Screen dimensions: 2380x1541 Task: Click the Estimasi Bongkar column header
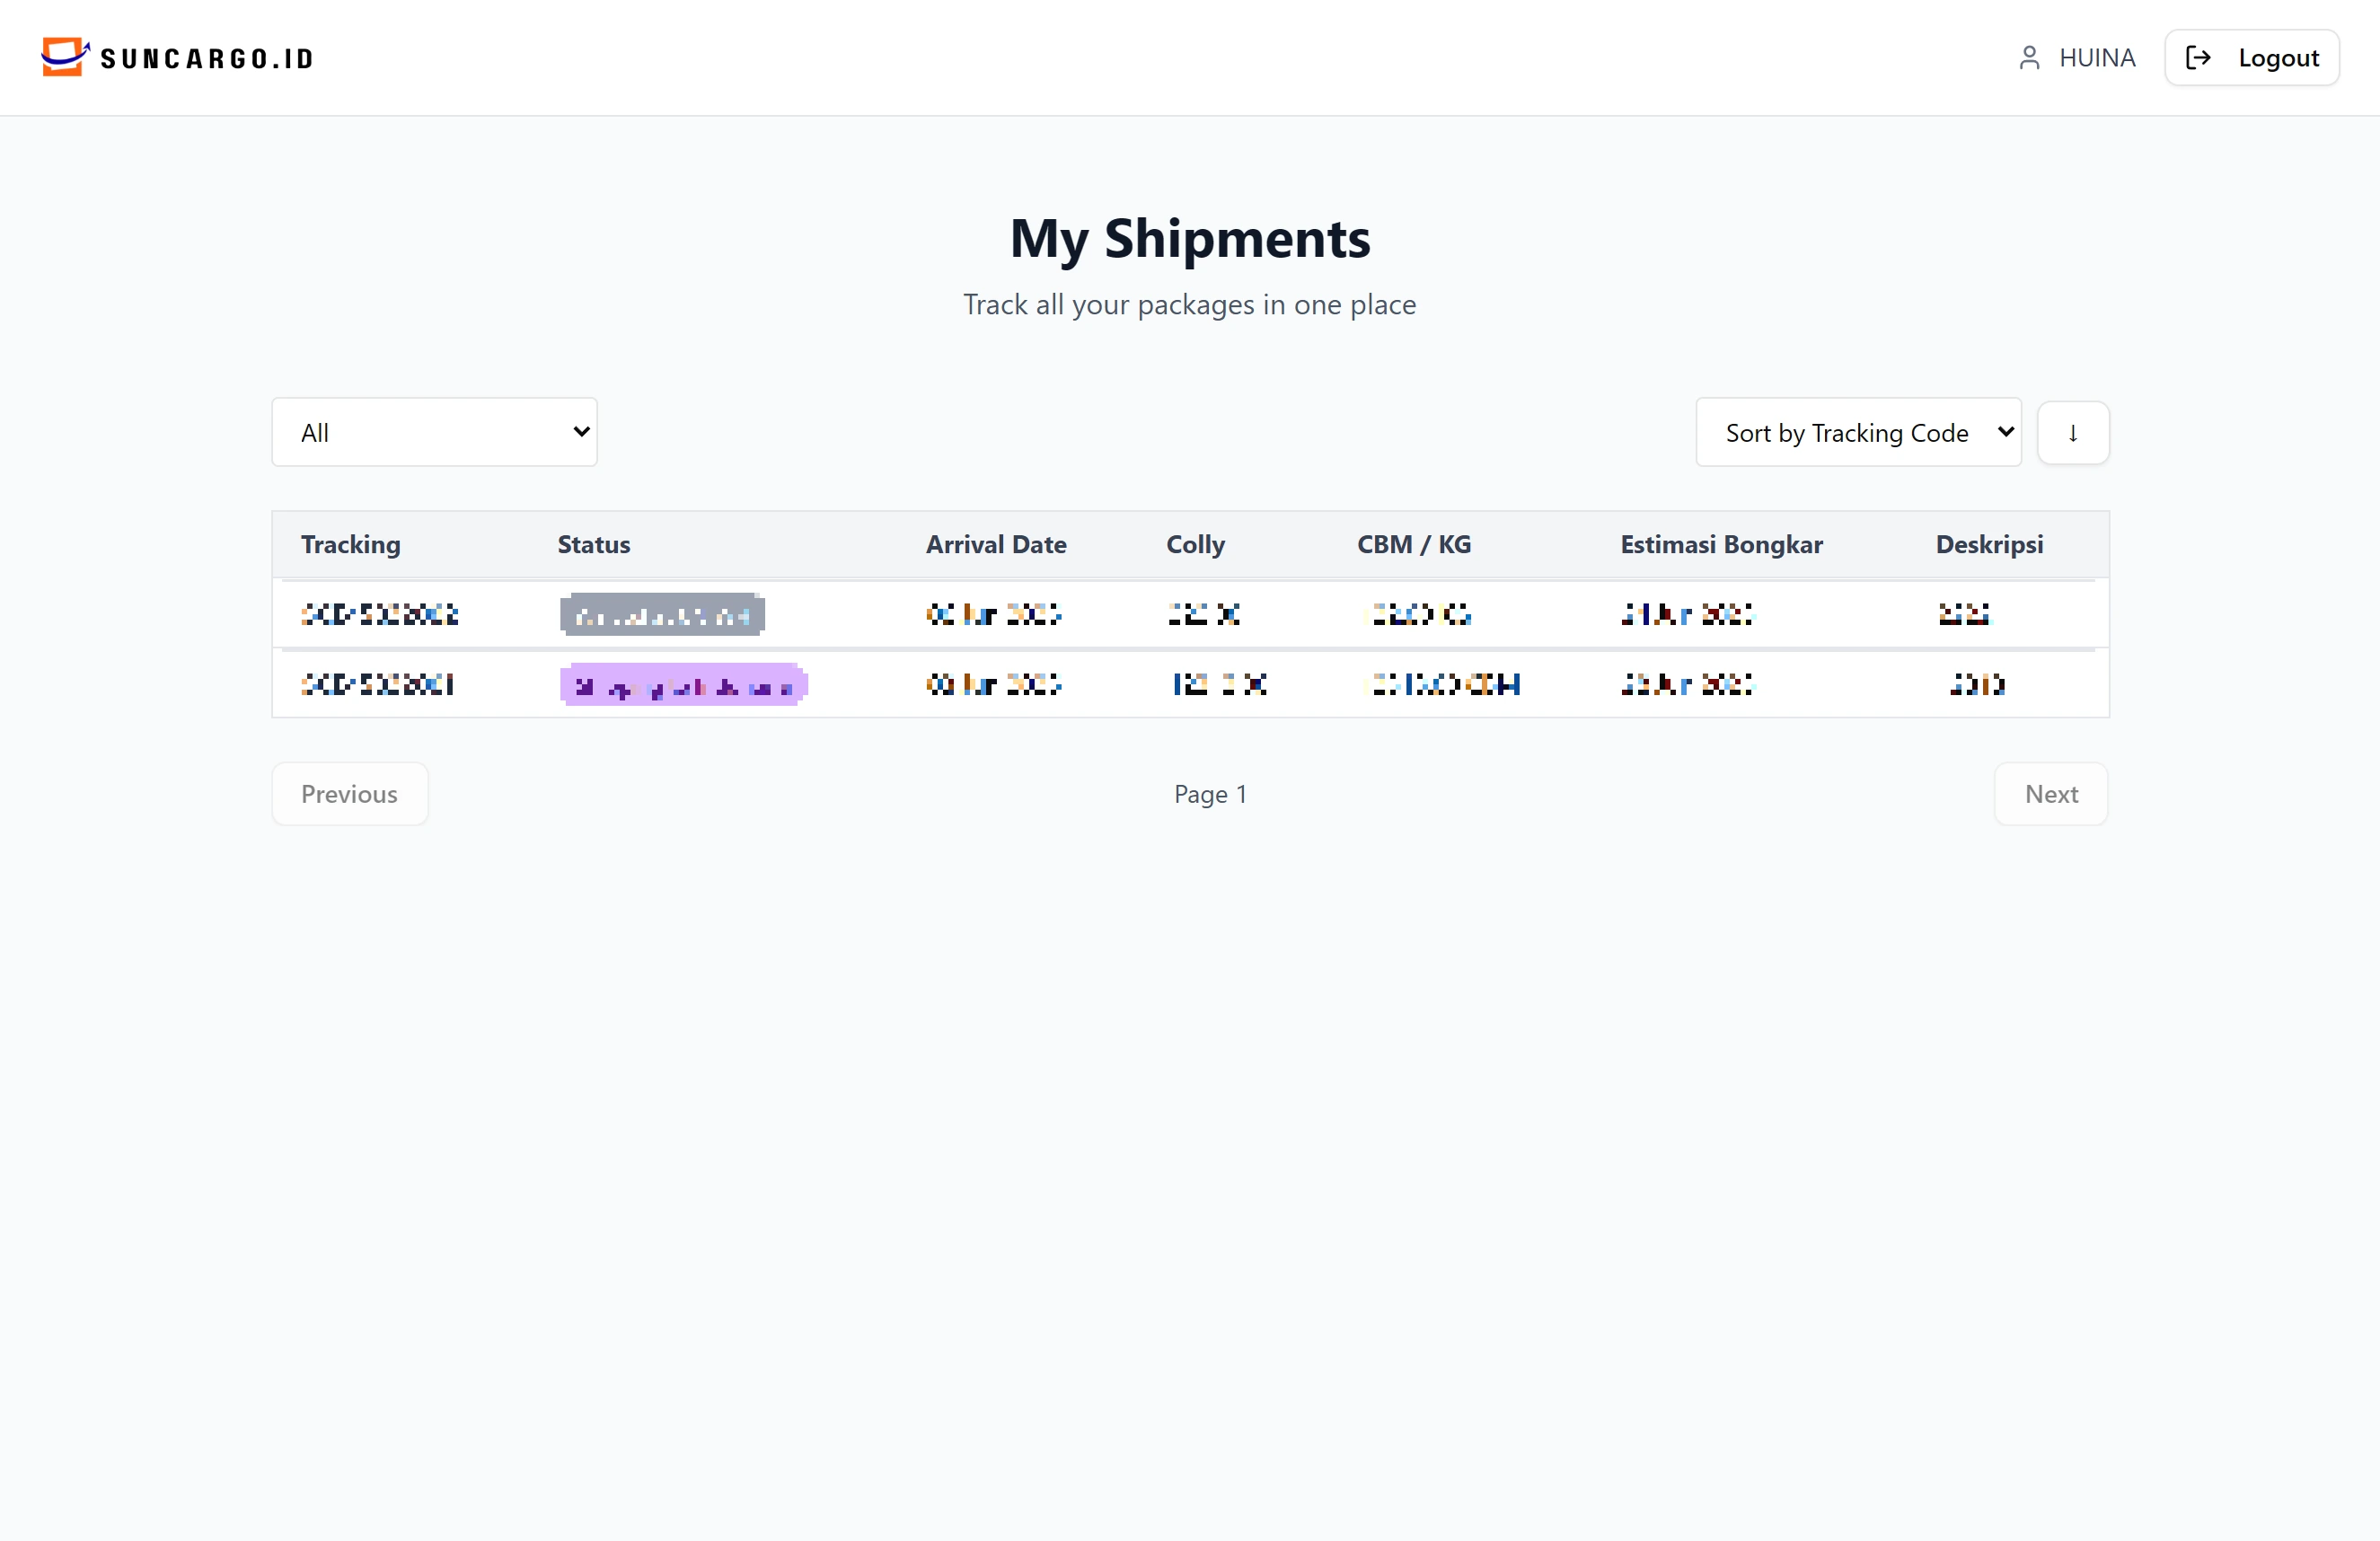pyautogui.click(x=1721, y=545)
